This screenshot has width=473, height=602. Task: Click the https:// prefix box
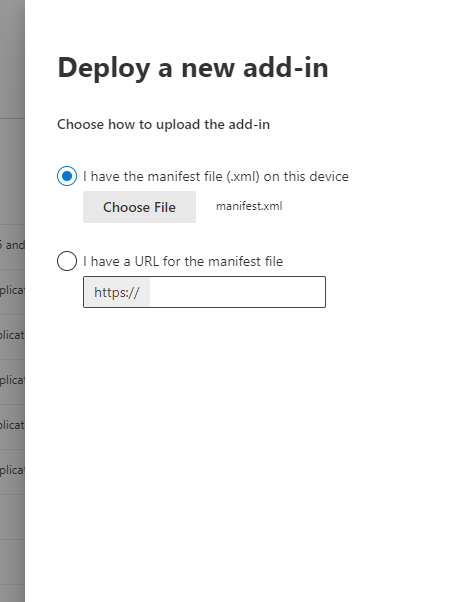click(117, 292)
